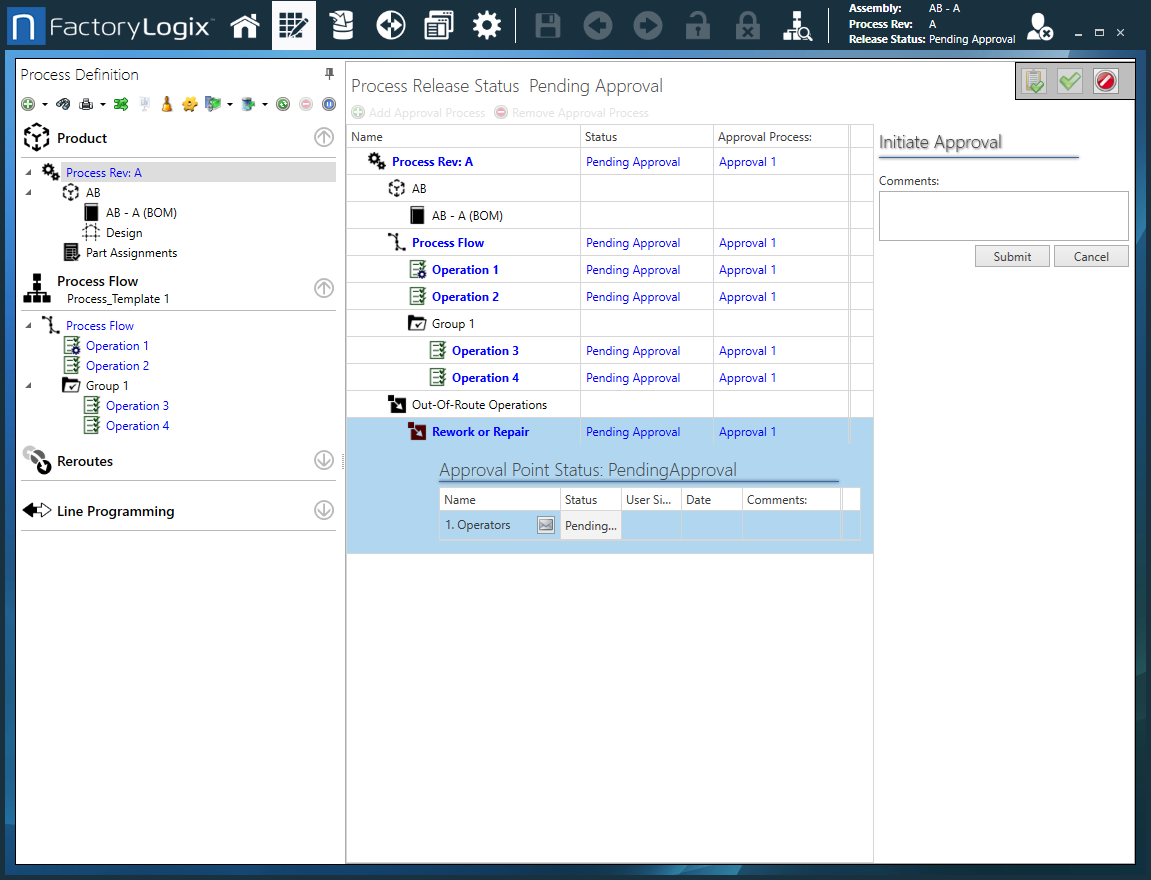Select Operation 3 in left tree

tap(137, 406)
